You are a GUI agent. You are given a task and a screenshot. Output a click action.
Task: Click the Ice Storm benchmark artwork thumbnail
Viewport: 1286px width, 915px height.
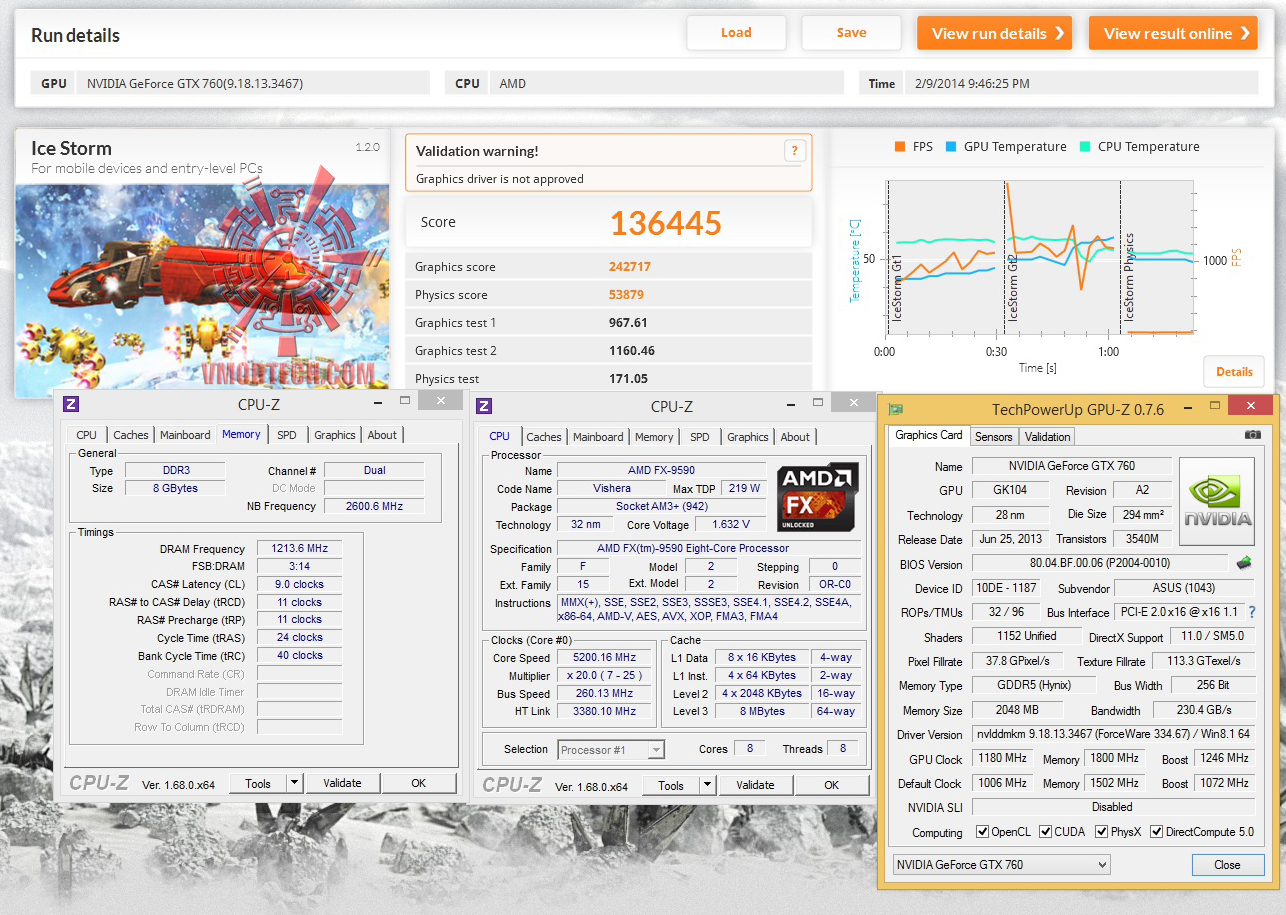click(202, 288)
